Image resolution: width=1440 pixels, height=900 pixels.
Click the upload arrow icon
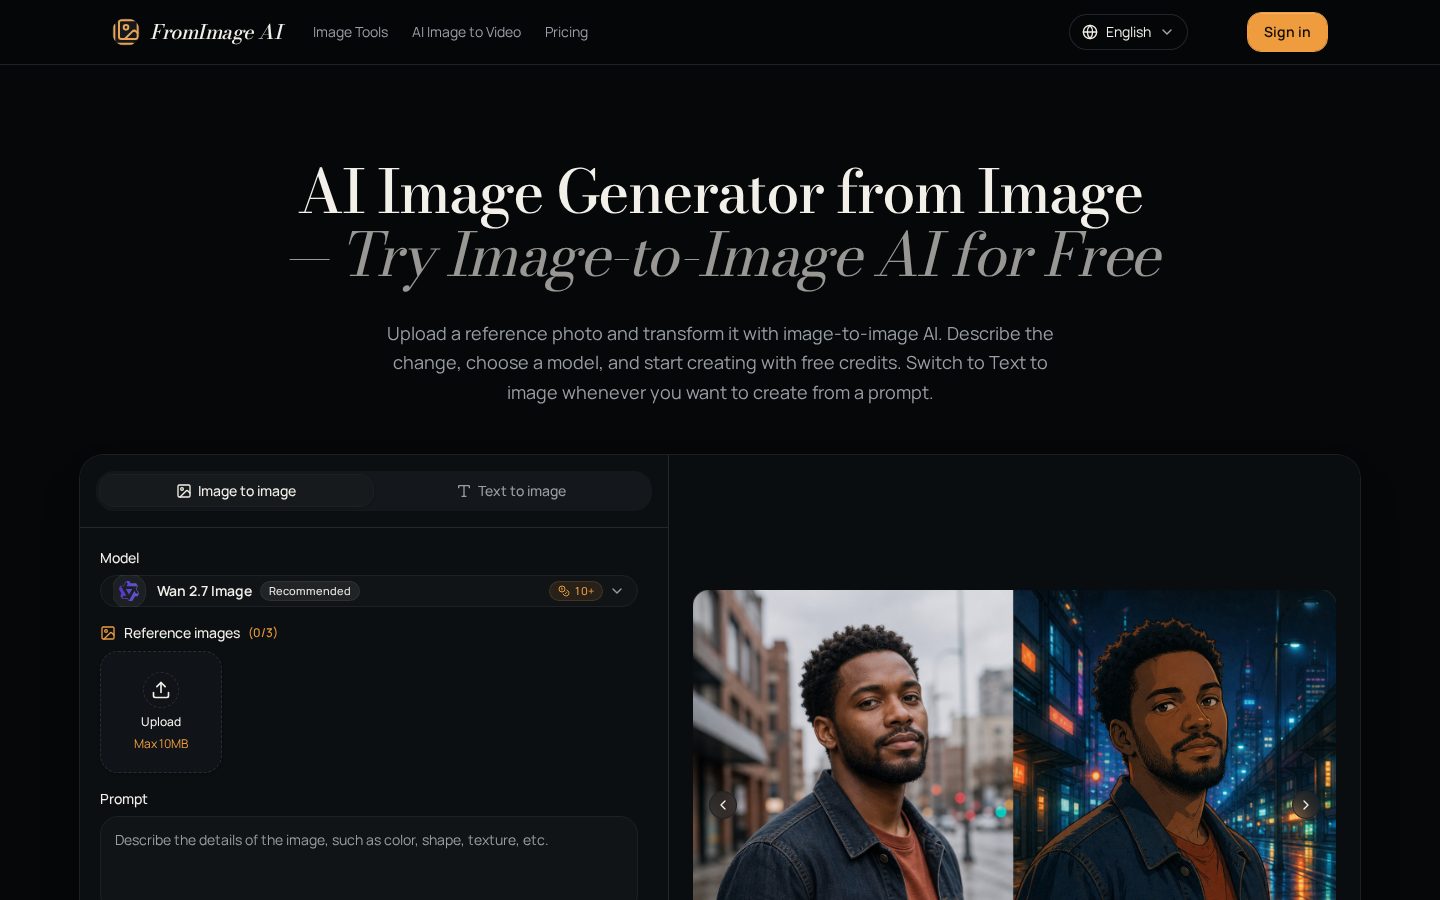coord(161,690)
